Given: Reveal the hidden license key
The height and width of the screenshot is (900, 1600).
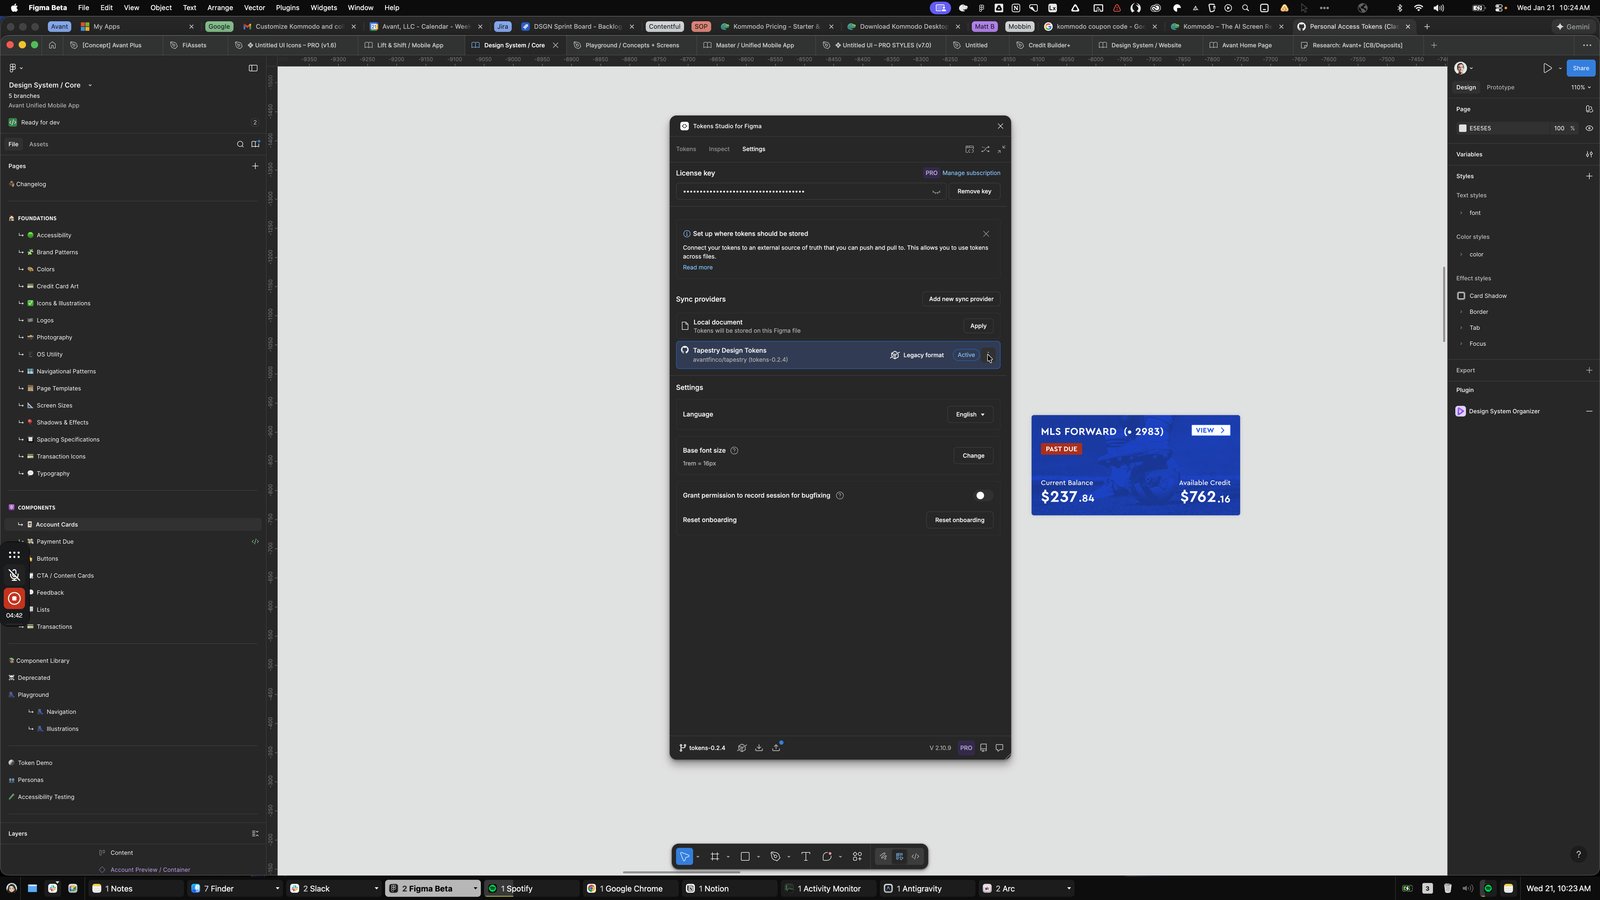Looking at the screenshot, I should coord(936,191).
